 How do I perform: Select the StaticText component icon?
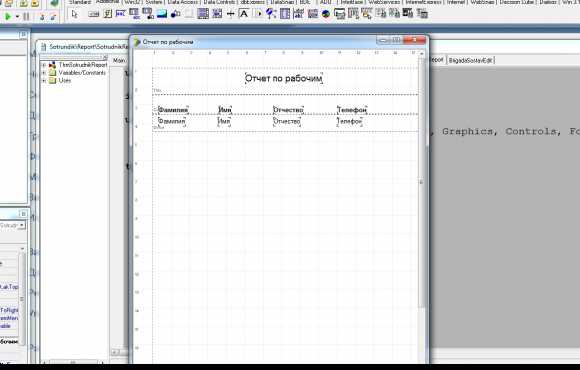click(244, 14)
